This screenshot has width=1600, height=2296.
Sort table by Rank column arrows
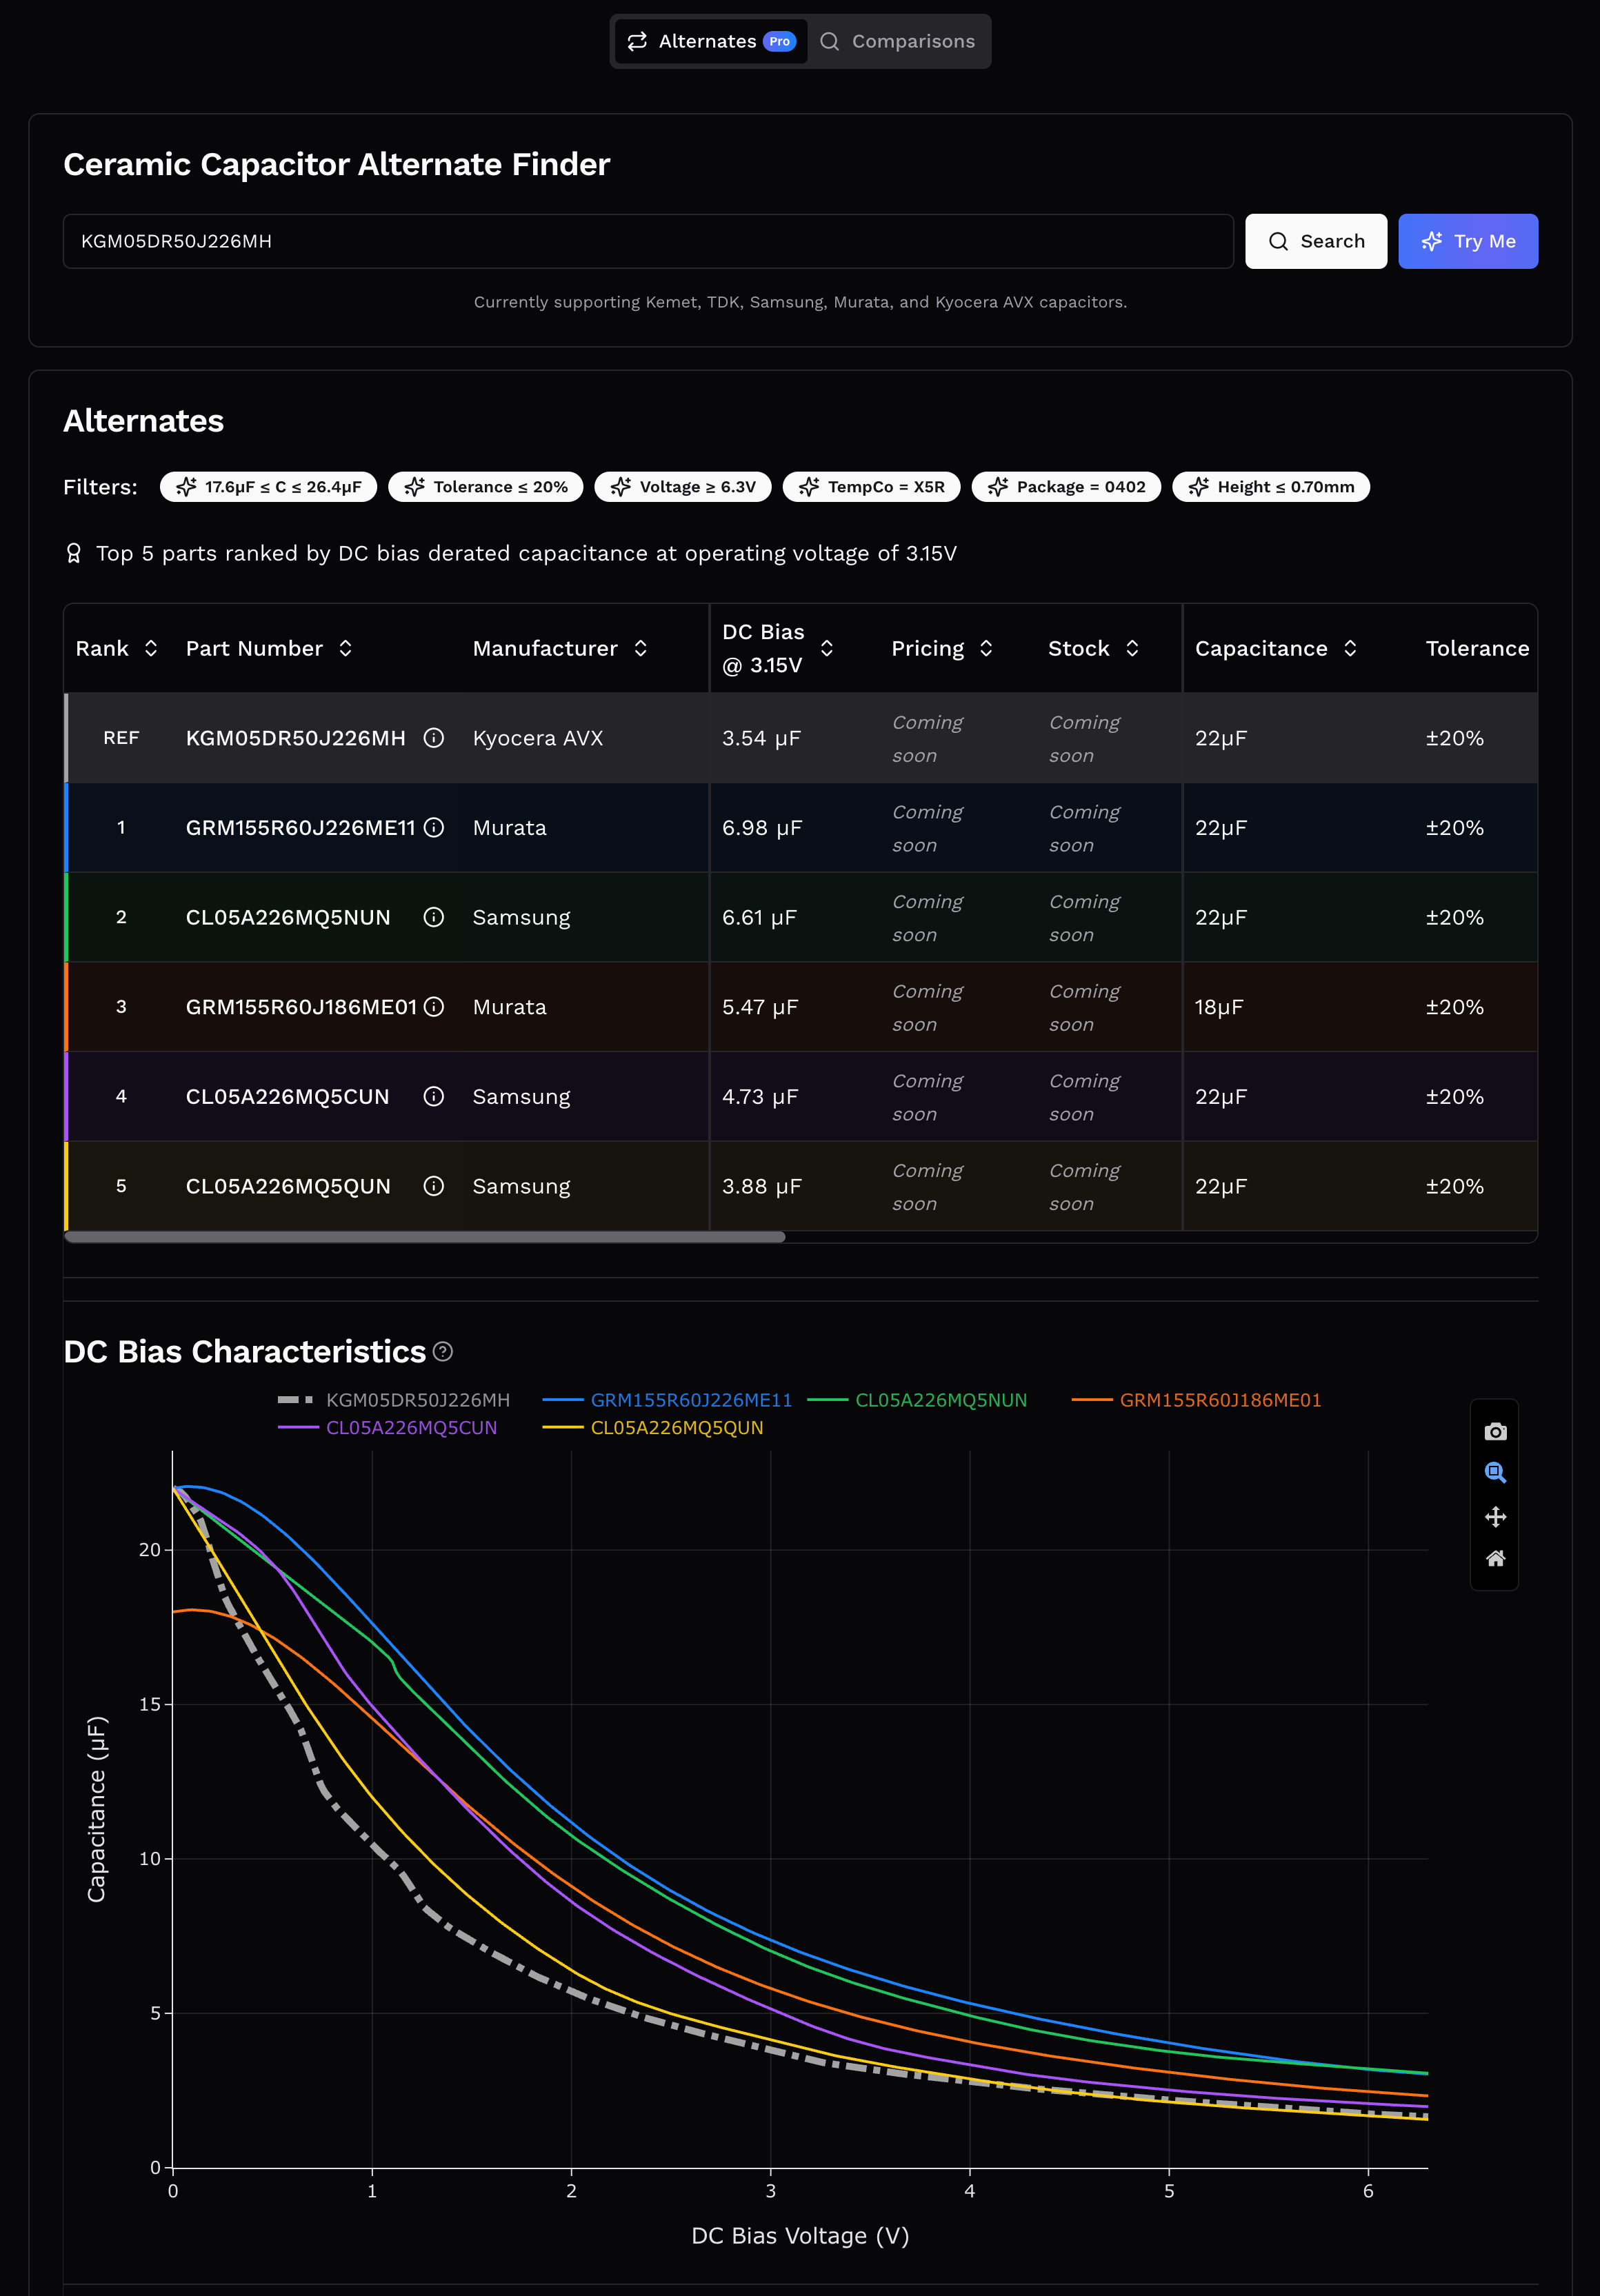(x=151, y=648)
